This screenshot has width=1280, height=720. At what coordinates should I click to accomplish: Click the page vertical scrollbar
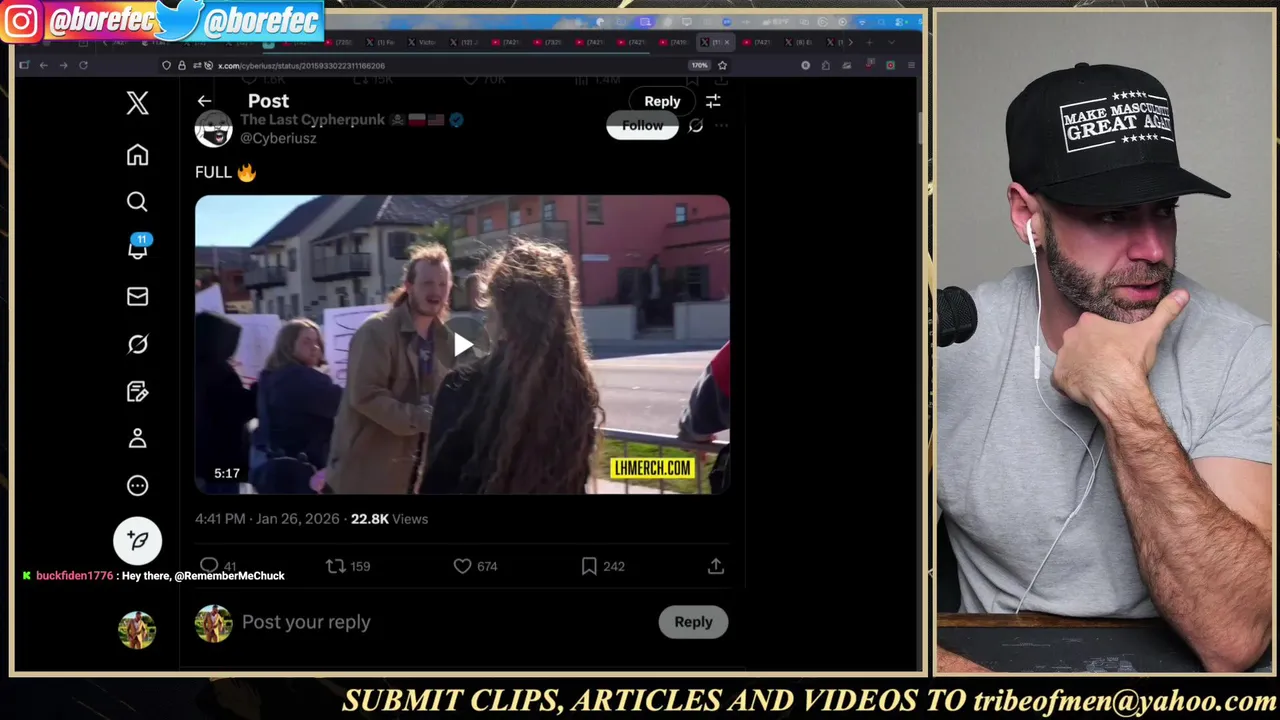point(920,130)
